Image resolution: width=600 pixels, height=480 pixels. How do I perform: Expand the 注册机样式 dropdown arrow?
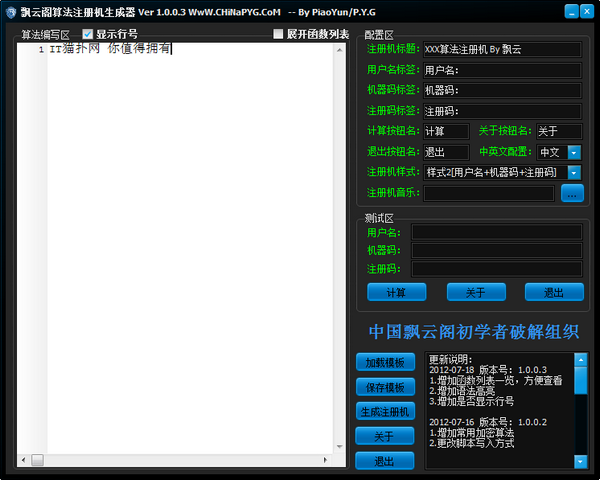pyautogui.click(x=574, y=173)
